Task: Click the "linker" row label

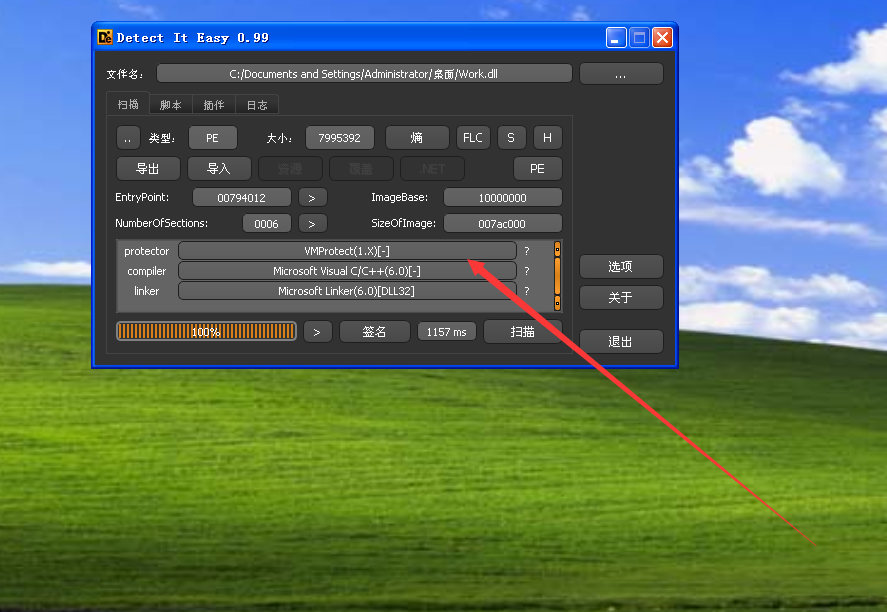Action: point(147,291)
